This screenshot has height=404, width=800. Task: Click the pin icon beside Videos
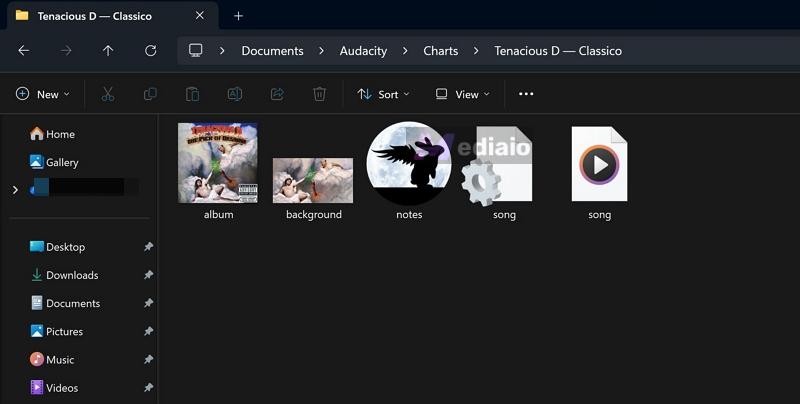pos(148,388)
